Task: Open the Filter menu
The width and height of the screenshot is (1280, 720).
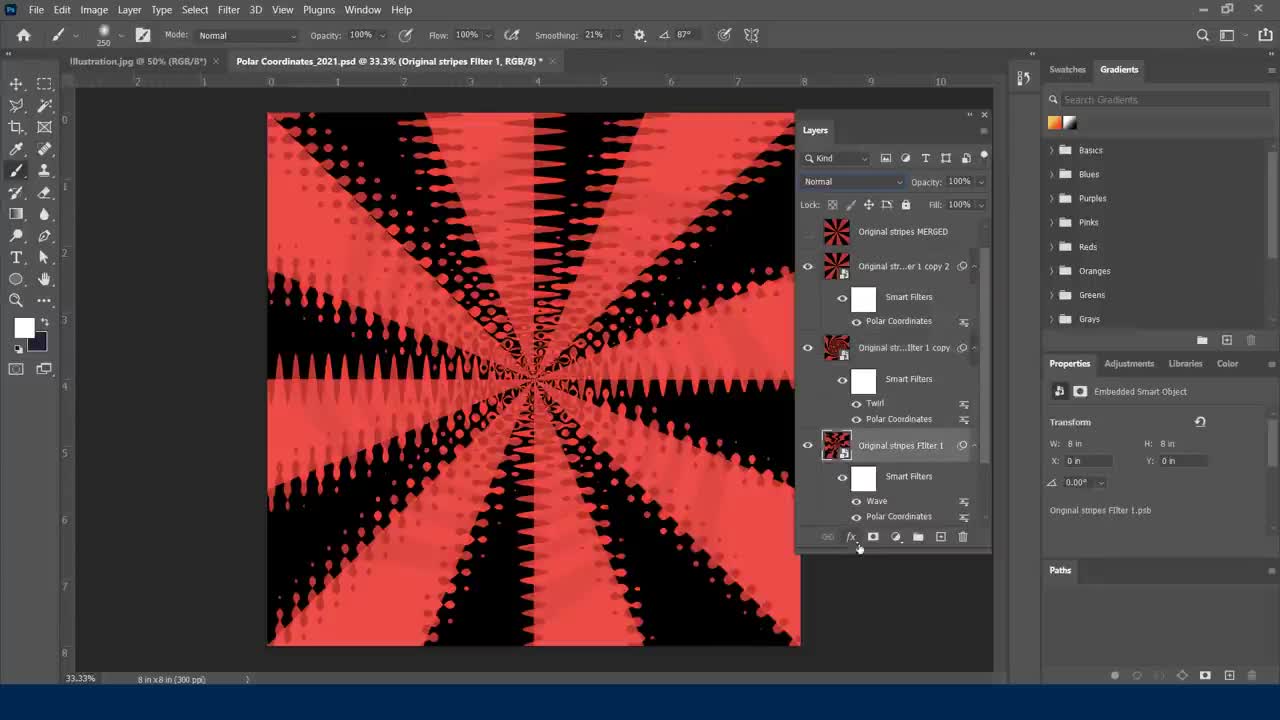Action: pos(228,9)
